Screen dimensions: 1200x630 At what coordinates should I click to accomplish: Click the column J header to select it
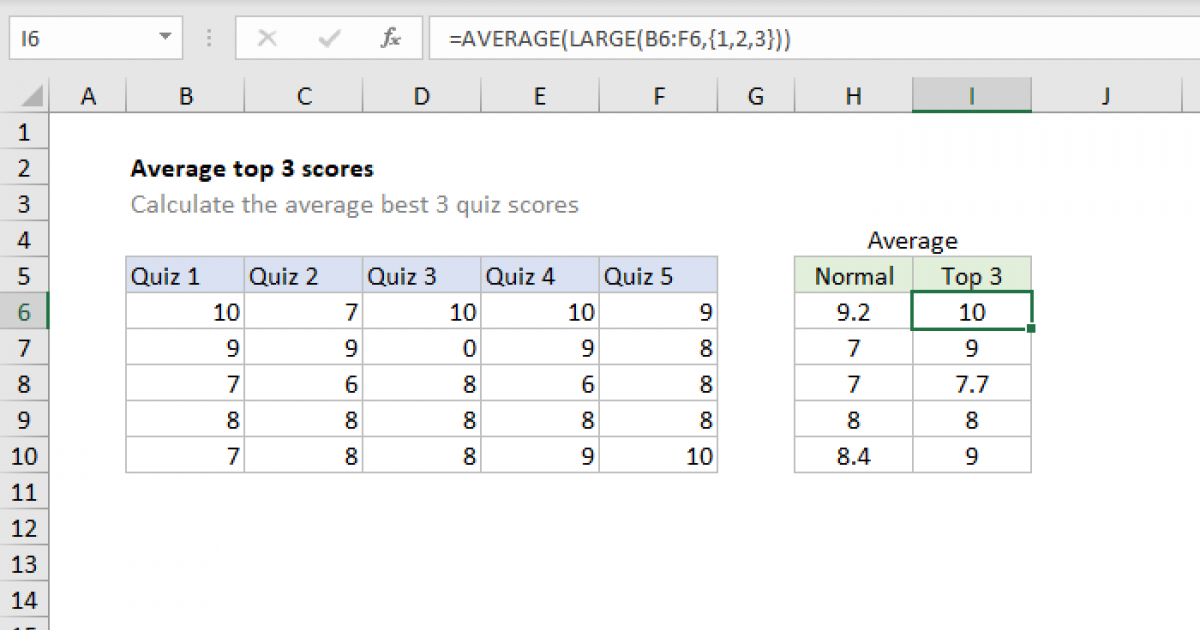click(x=1105, y=95)
